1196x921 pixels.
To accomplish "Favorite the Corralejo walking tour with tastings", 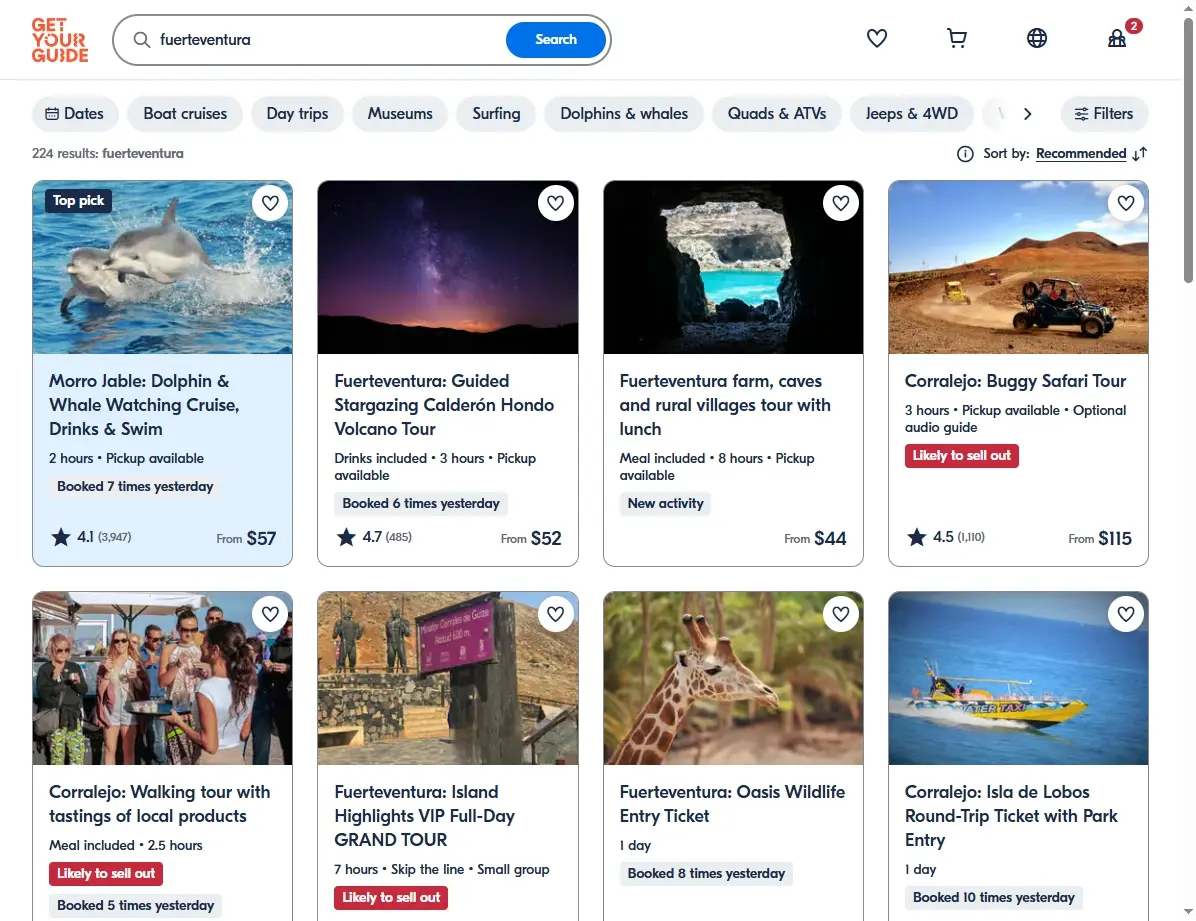I will pos(270,613).
